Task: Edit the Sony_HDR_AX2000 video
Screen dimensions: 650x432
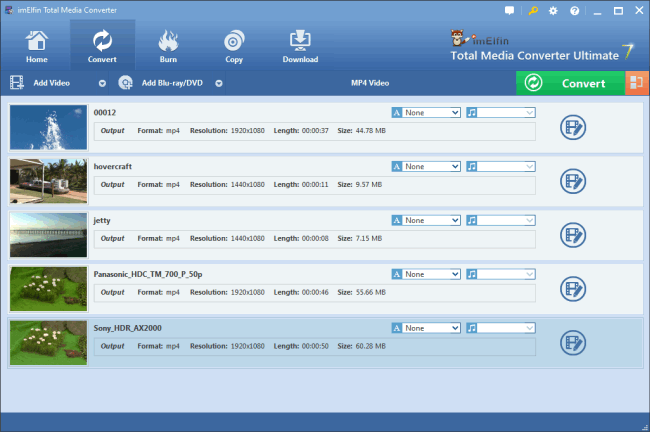Action: tap(573, 343)
